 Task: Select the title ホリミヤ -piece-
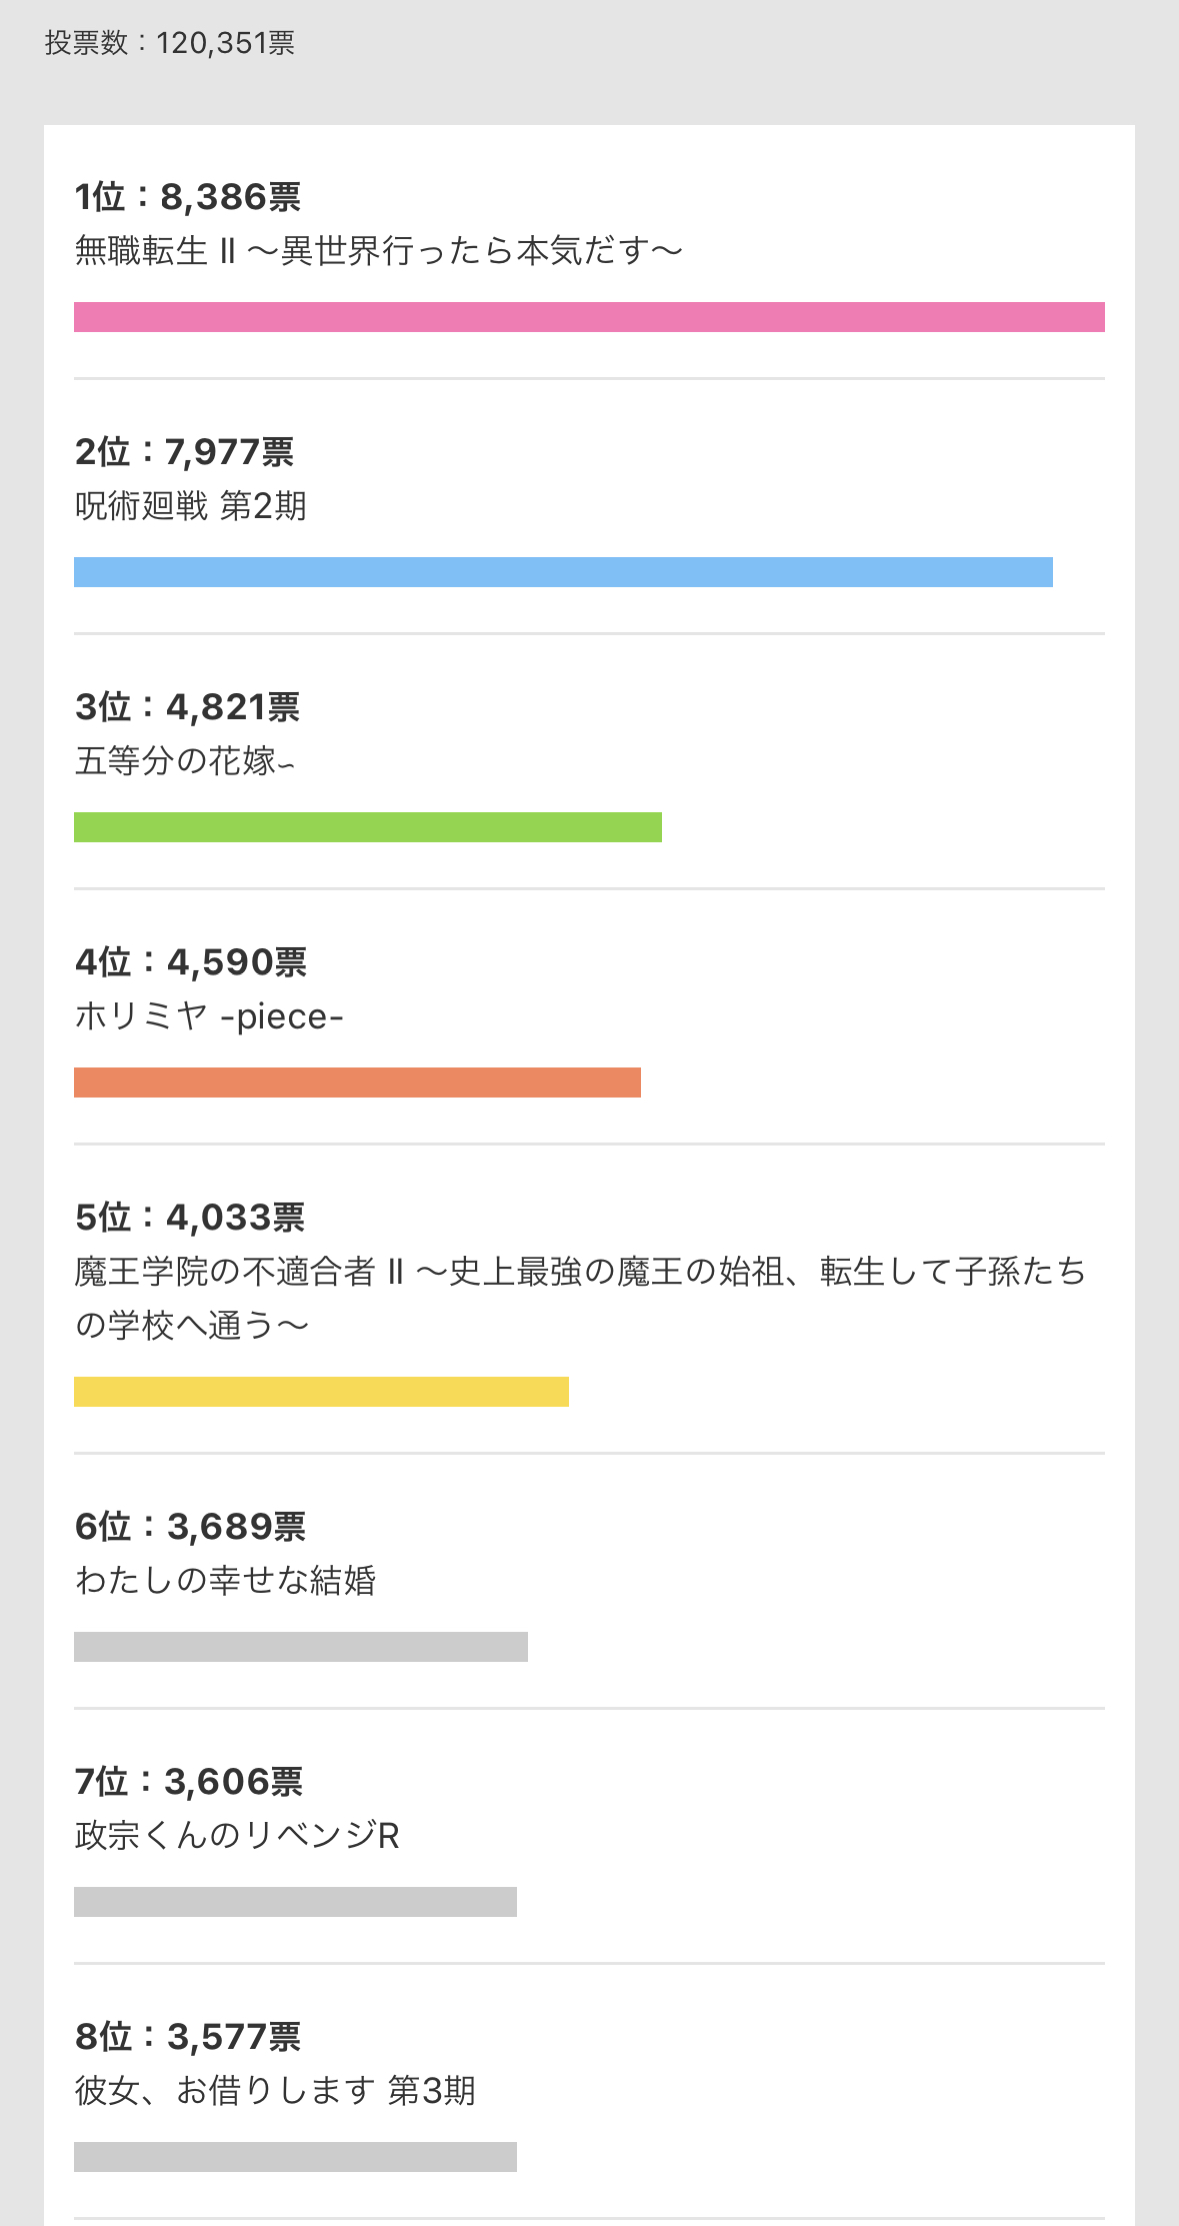pos(209,1016)
